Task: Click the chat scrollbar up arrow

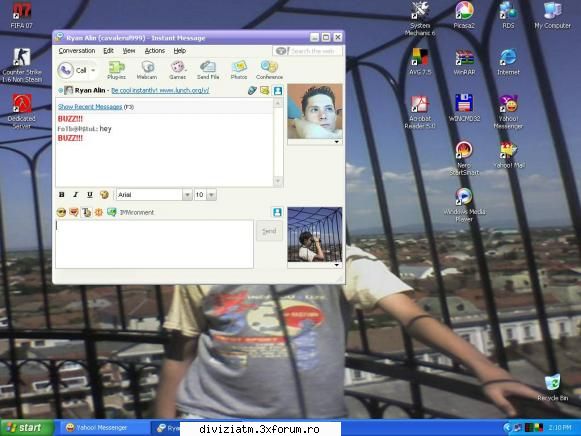Action: click(x=278, y=103)
